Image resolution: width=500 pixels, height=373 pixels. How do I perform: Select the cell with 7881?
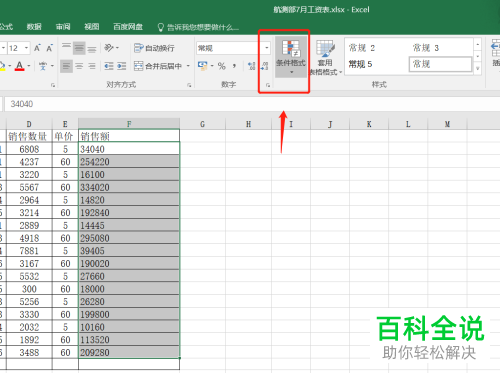tap(29, 251)
